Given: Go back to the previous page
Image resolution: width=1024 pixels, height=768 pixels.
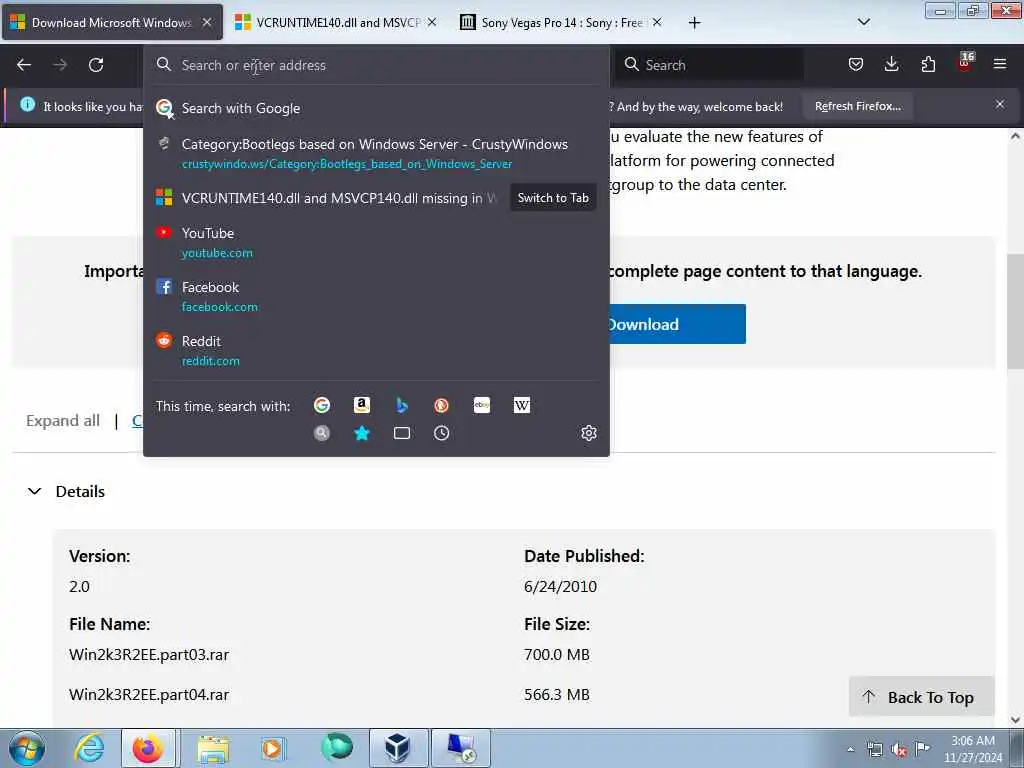Looking at the screenshot, I should click(x=24, y=65).
